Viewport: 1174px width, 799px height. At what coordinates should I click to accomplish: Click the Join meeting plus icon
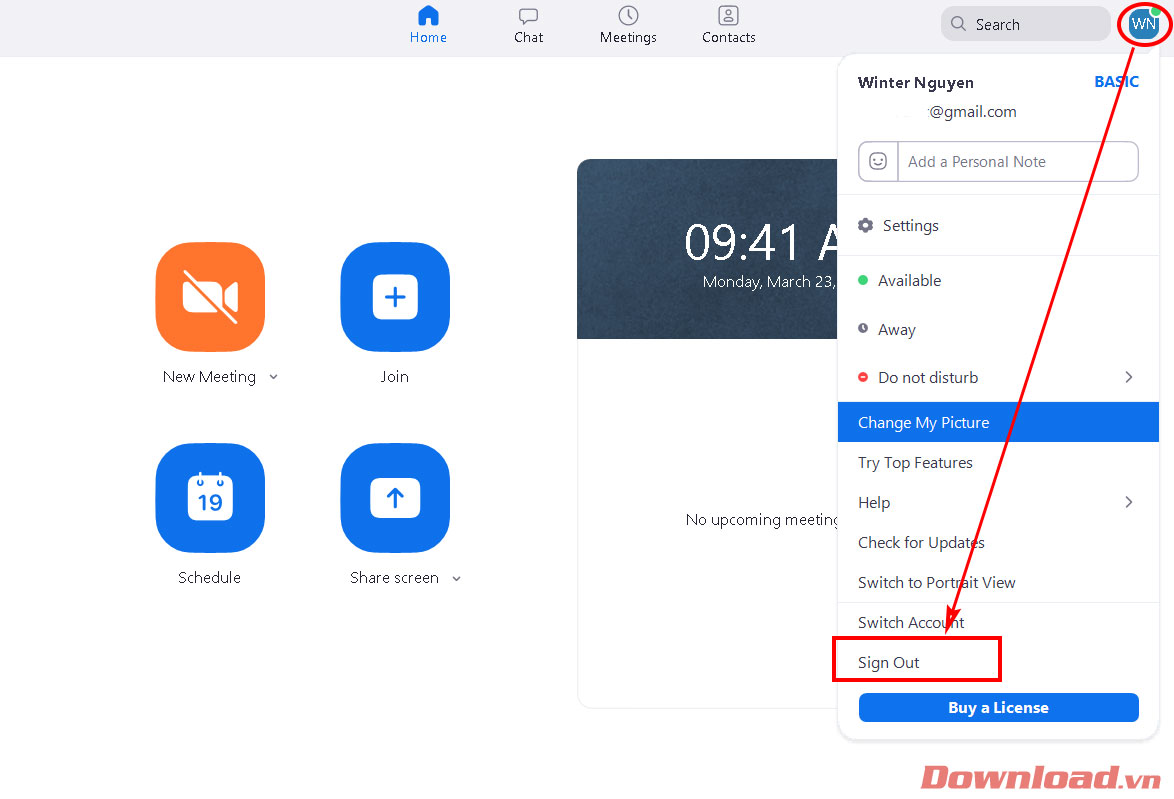395,297
